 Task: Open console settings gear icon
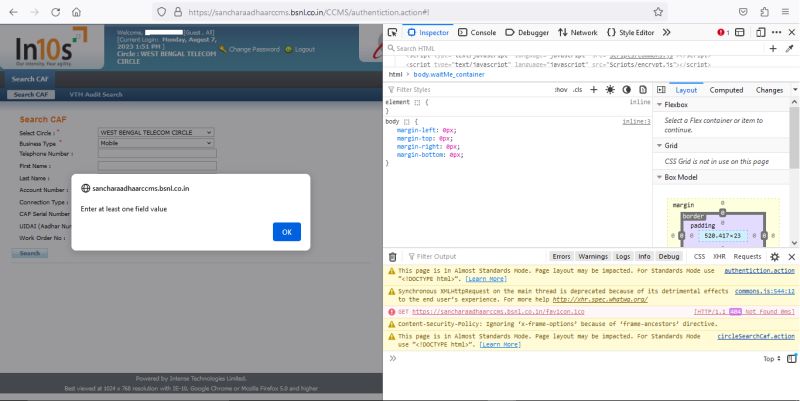[x=774, y=257]
